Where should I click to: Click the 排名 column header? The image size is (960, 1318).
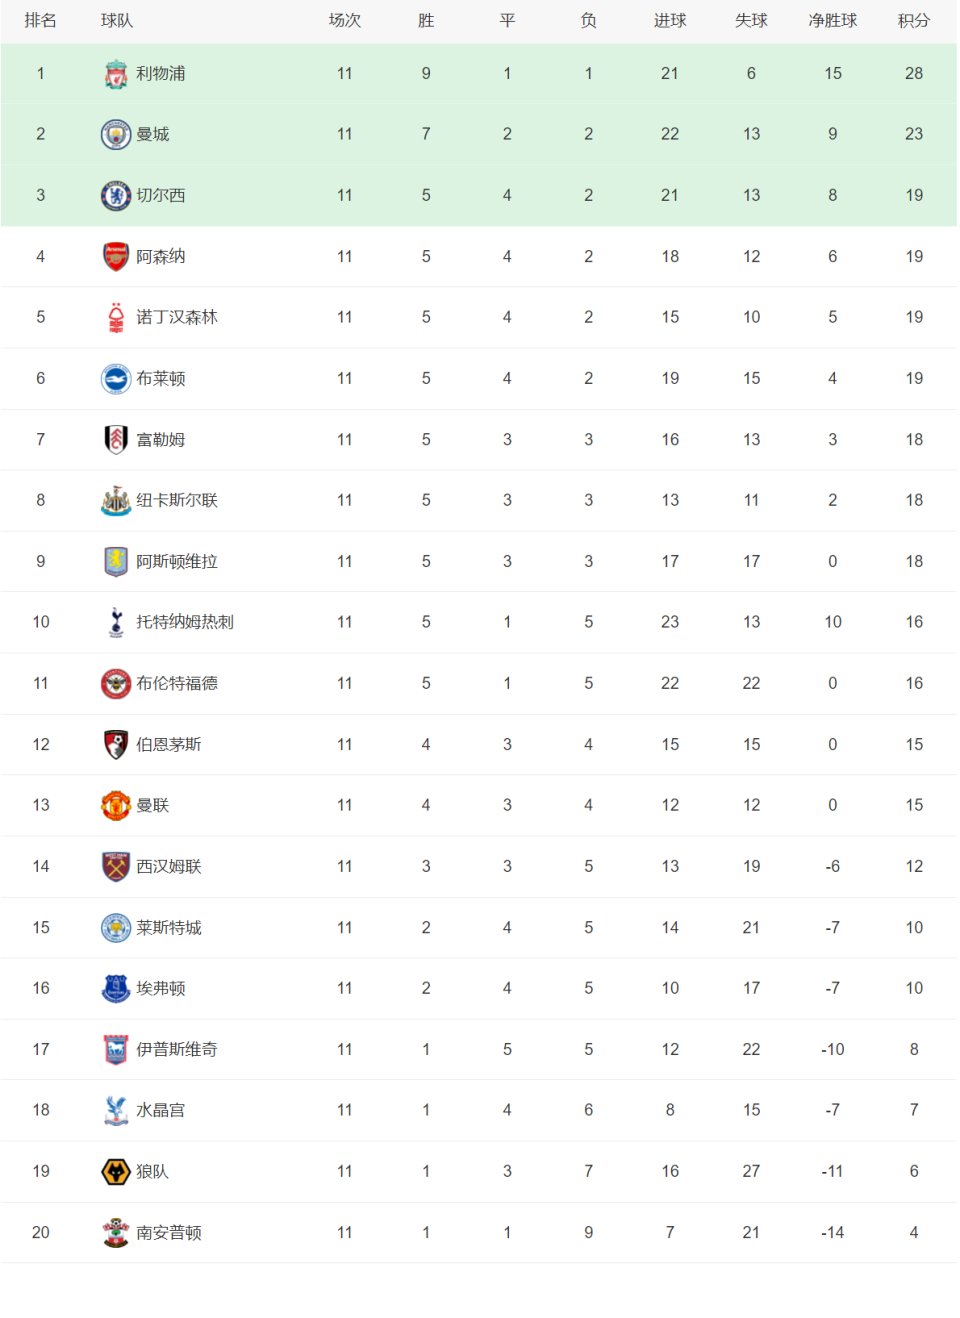point(41,21)
